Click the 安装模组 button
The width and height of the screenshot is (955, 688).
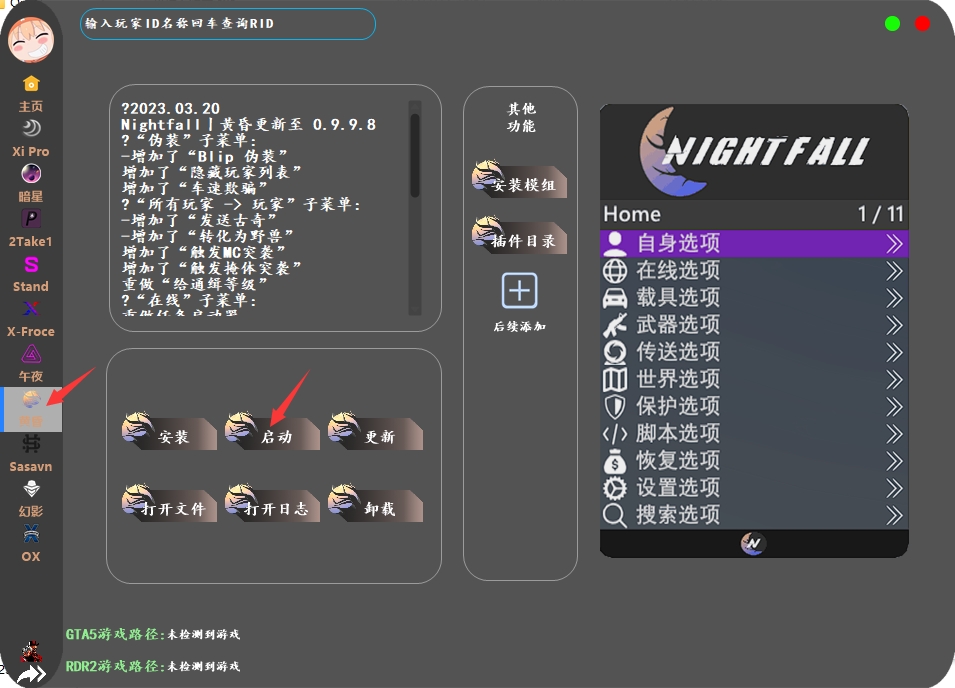tap(519, 182)
